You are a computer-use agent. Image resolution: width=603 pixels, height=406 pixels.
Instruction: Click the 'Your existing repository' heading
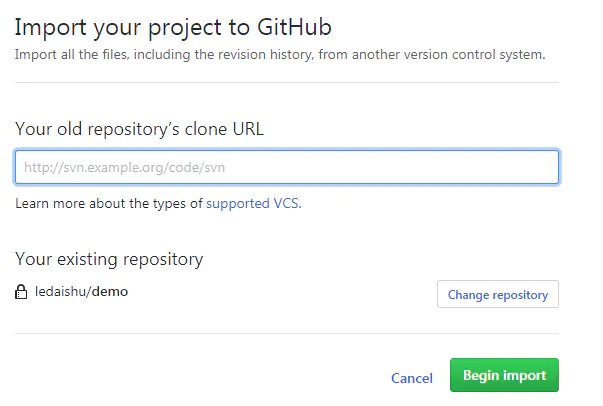click(x=109, y=259)
